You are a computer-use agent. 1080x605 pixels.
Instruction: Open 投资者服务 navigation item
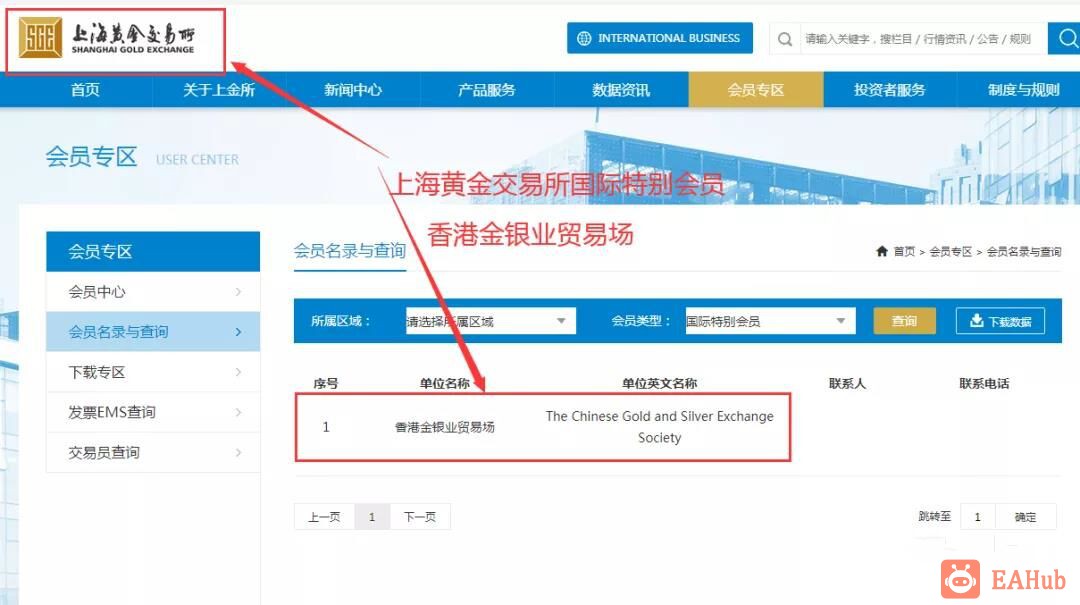[x=889, y=90]
